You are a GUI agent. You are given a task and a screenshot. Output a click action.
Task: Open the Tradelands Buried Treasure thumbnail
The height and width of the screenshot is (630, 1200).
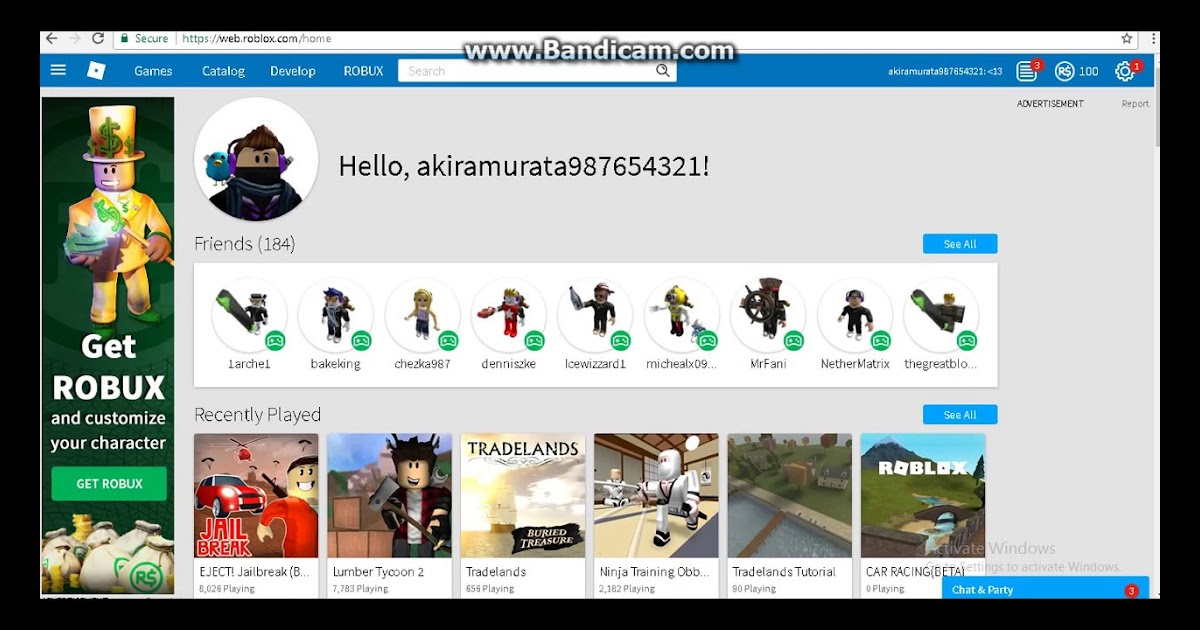coord(523,496)
